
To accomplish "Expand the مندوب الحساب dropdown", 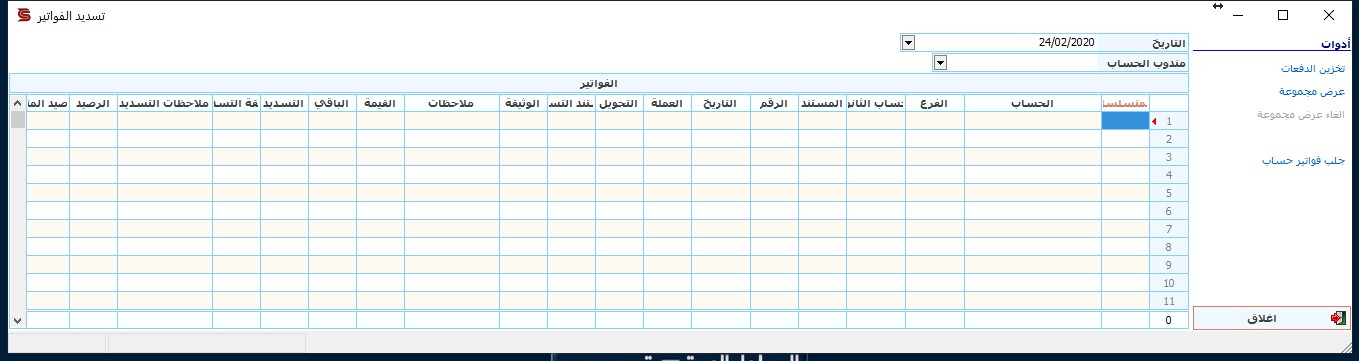I will [940, 63].
